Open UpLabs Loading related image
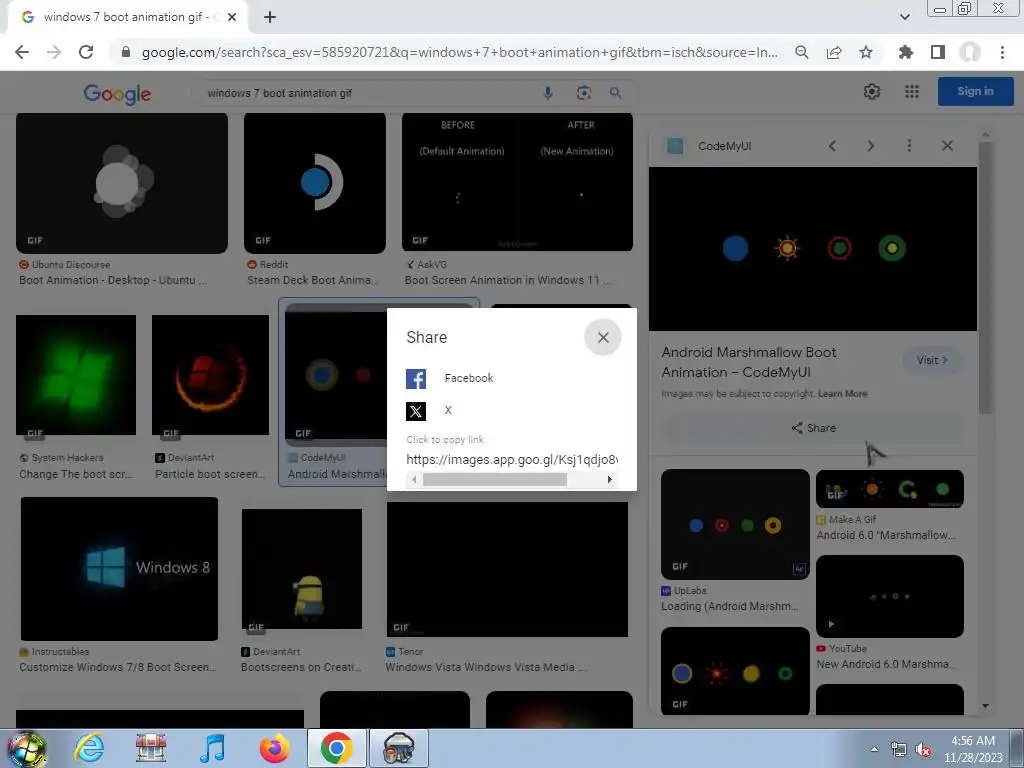1024x768 pixels. [x=735, y=524]
